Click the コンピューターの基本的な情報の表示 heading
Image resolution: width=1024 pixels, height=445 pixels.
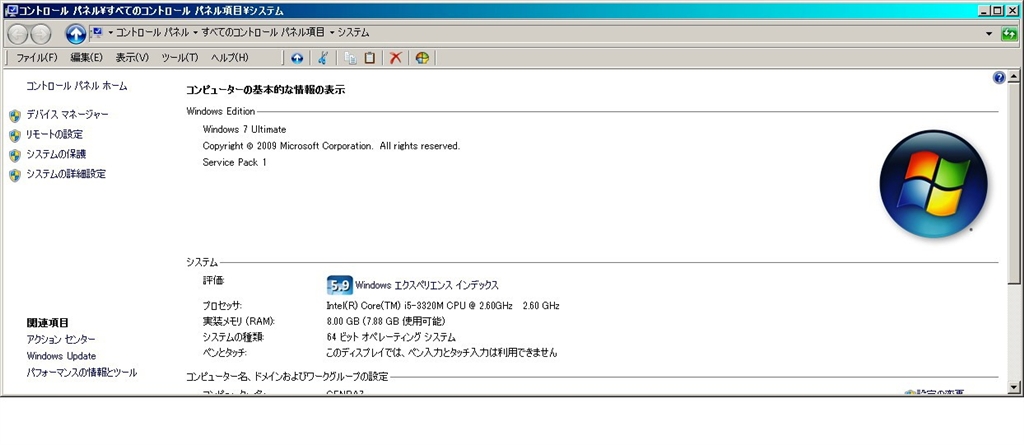coord(266,90)
